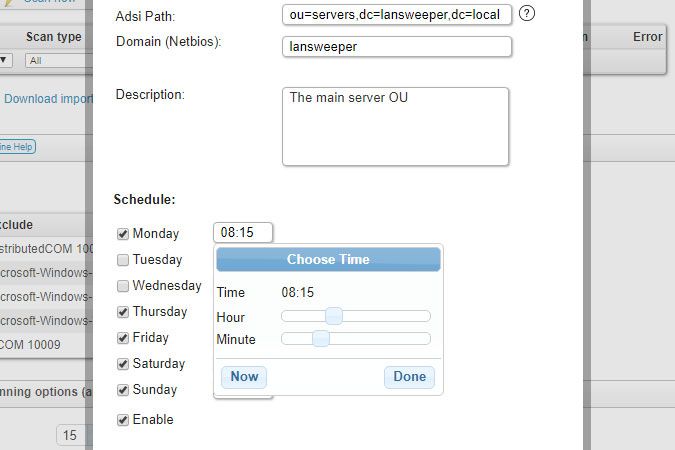Click the Adsi Path help question mark icon

point(528,14)
